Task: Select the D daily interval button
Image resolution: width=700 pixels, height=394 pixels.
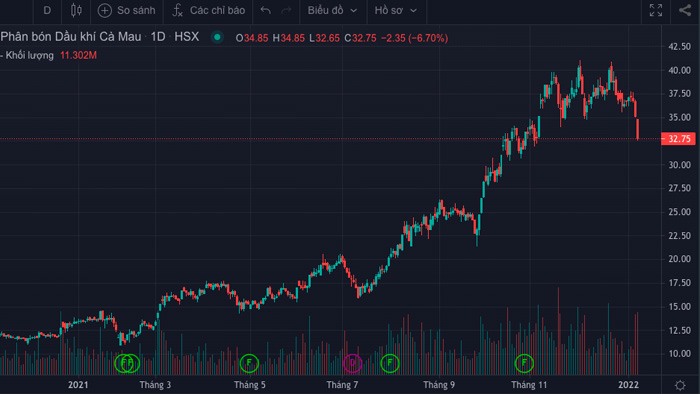Action: click(47, 10)
